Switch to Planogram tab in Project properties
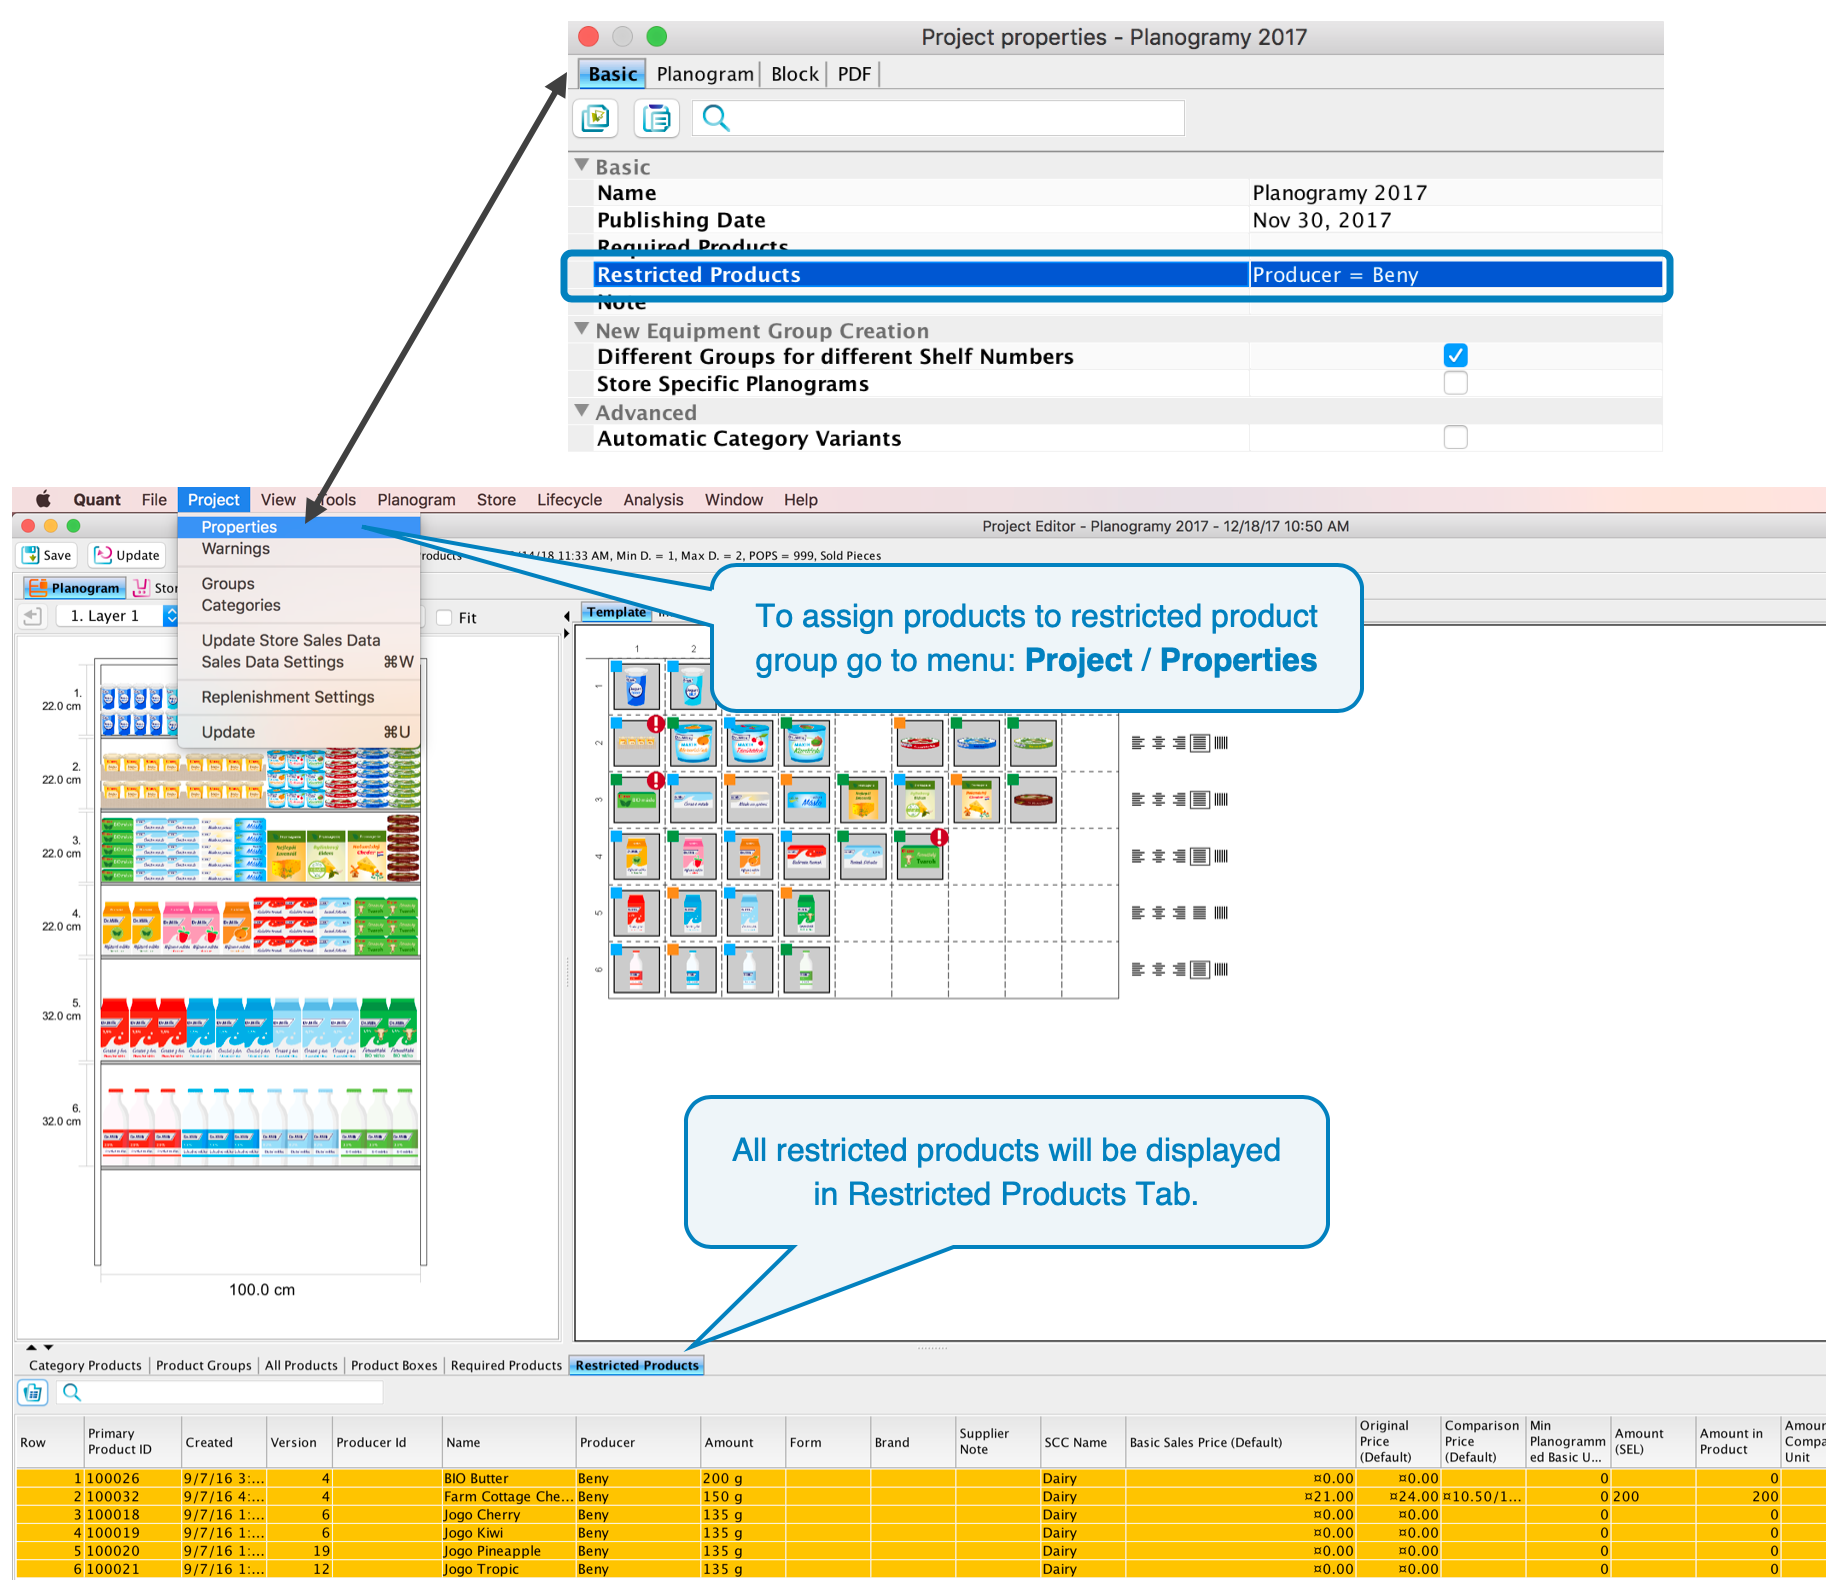This screenshot has width=1844, height=1580. pyautogui.click(x=705, y=74)
